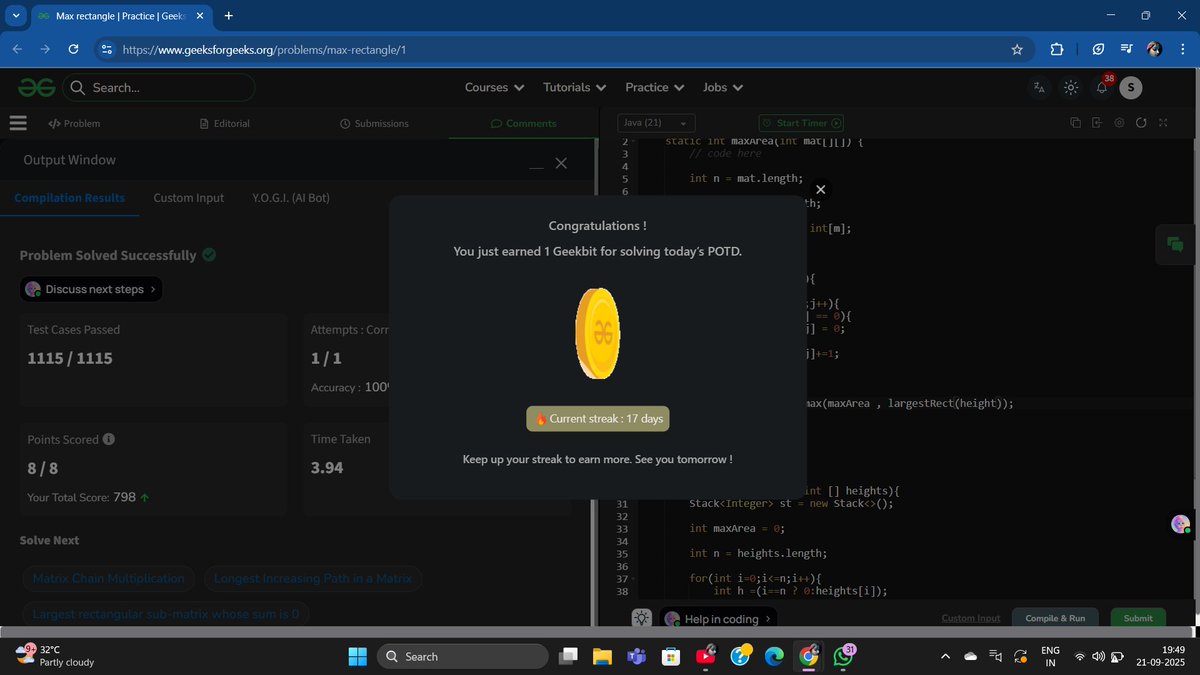Open the green chat bubble widget

pos(1175,243)
